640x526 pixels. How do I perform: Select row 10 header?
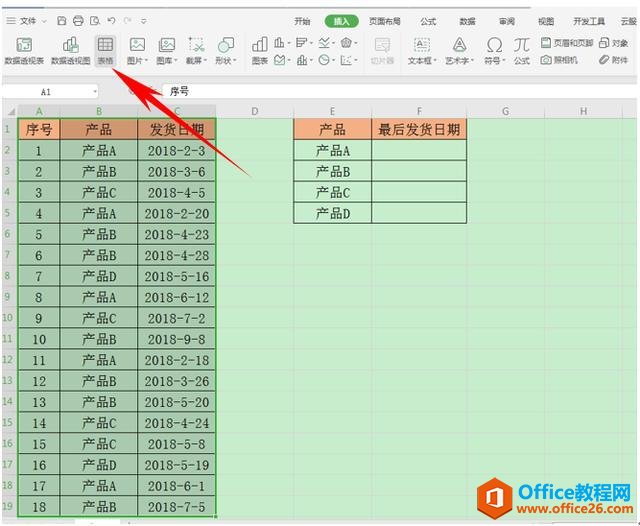[8, 318]
